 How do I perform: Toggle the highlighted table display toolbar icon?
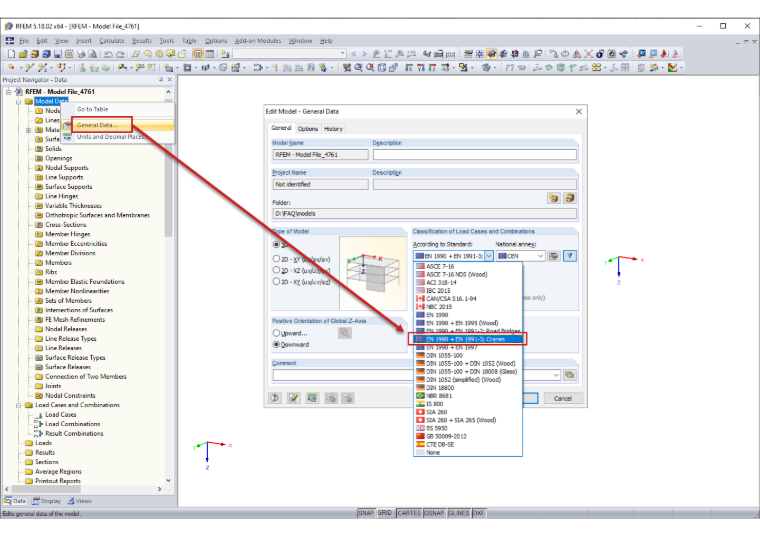(198, 54)
